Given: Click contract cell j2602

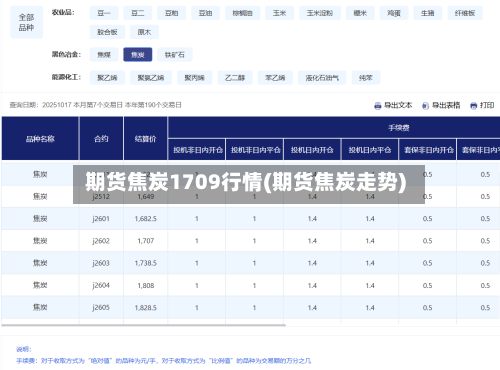Looking at the screenshot, I should [x=101, y=241].
